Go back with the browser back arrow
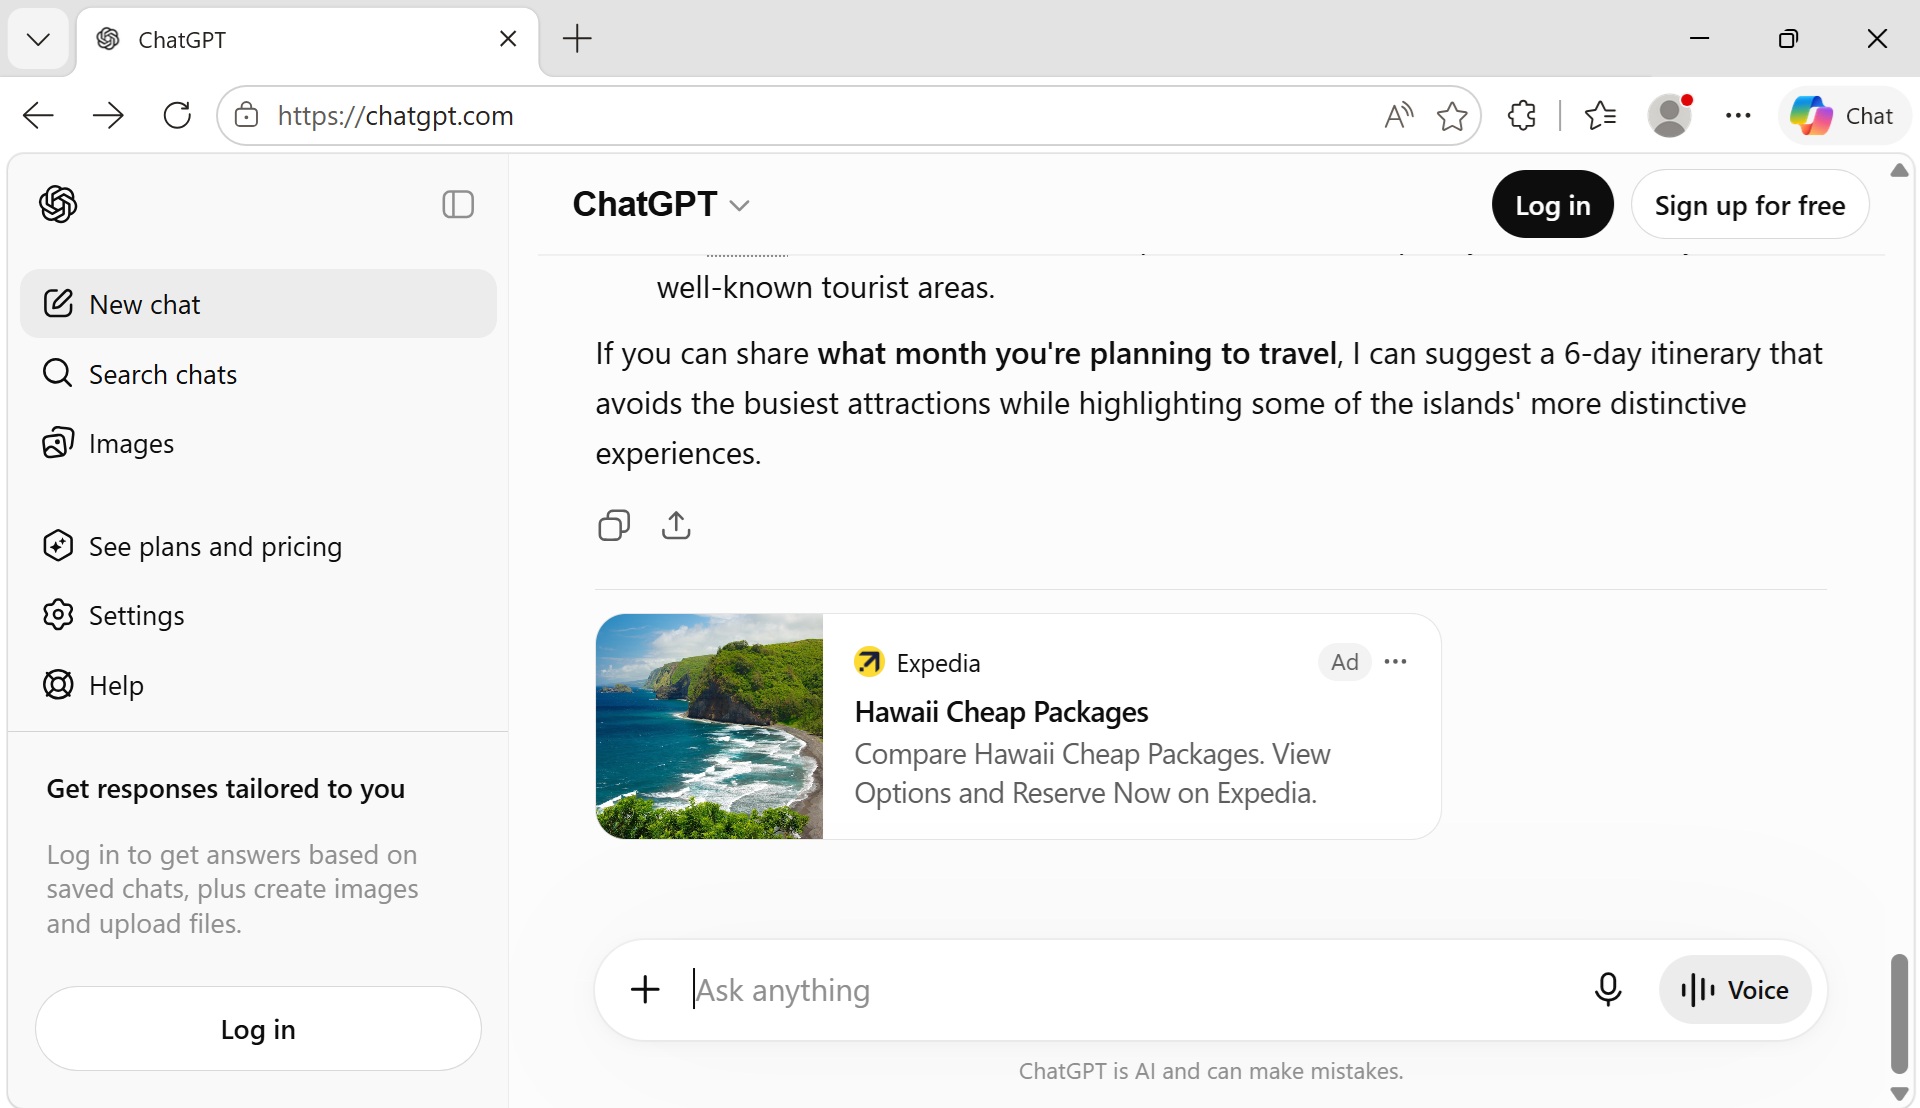 [x=38, y=115]
